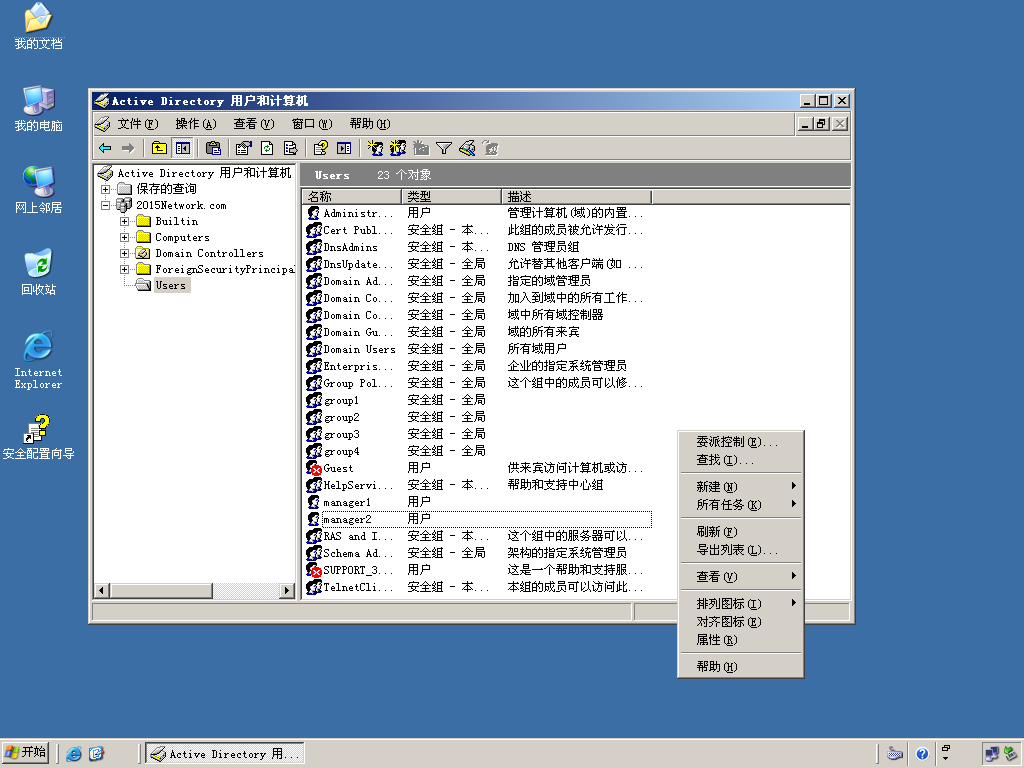The height and width of the screenshot is (768, 1024).
Task: Click the Refresh toolbar icon
Action: (267, 148)
